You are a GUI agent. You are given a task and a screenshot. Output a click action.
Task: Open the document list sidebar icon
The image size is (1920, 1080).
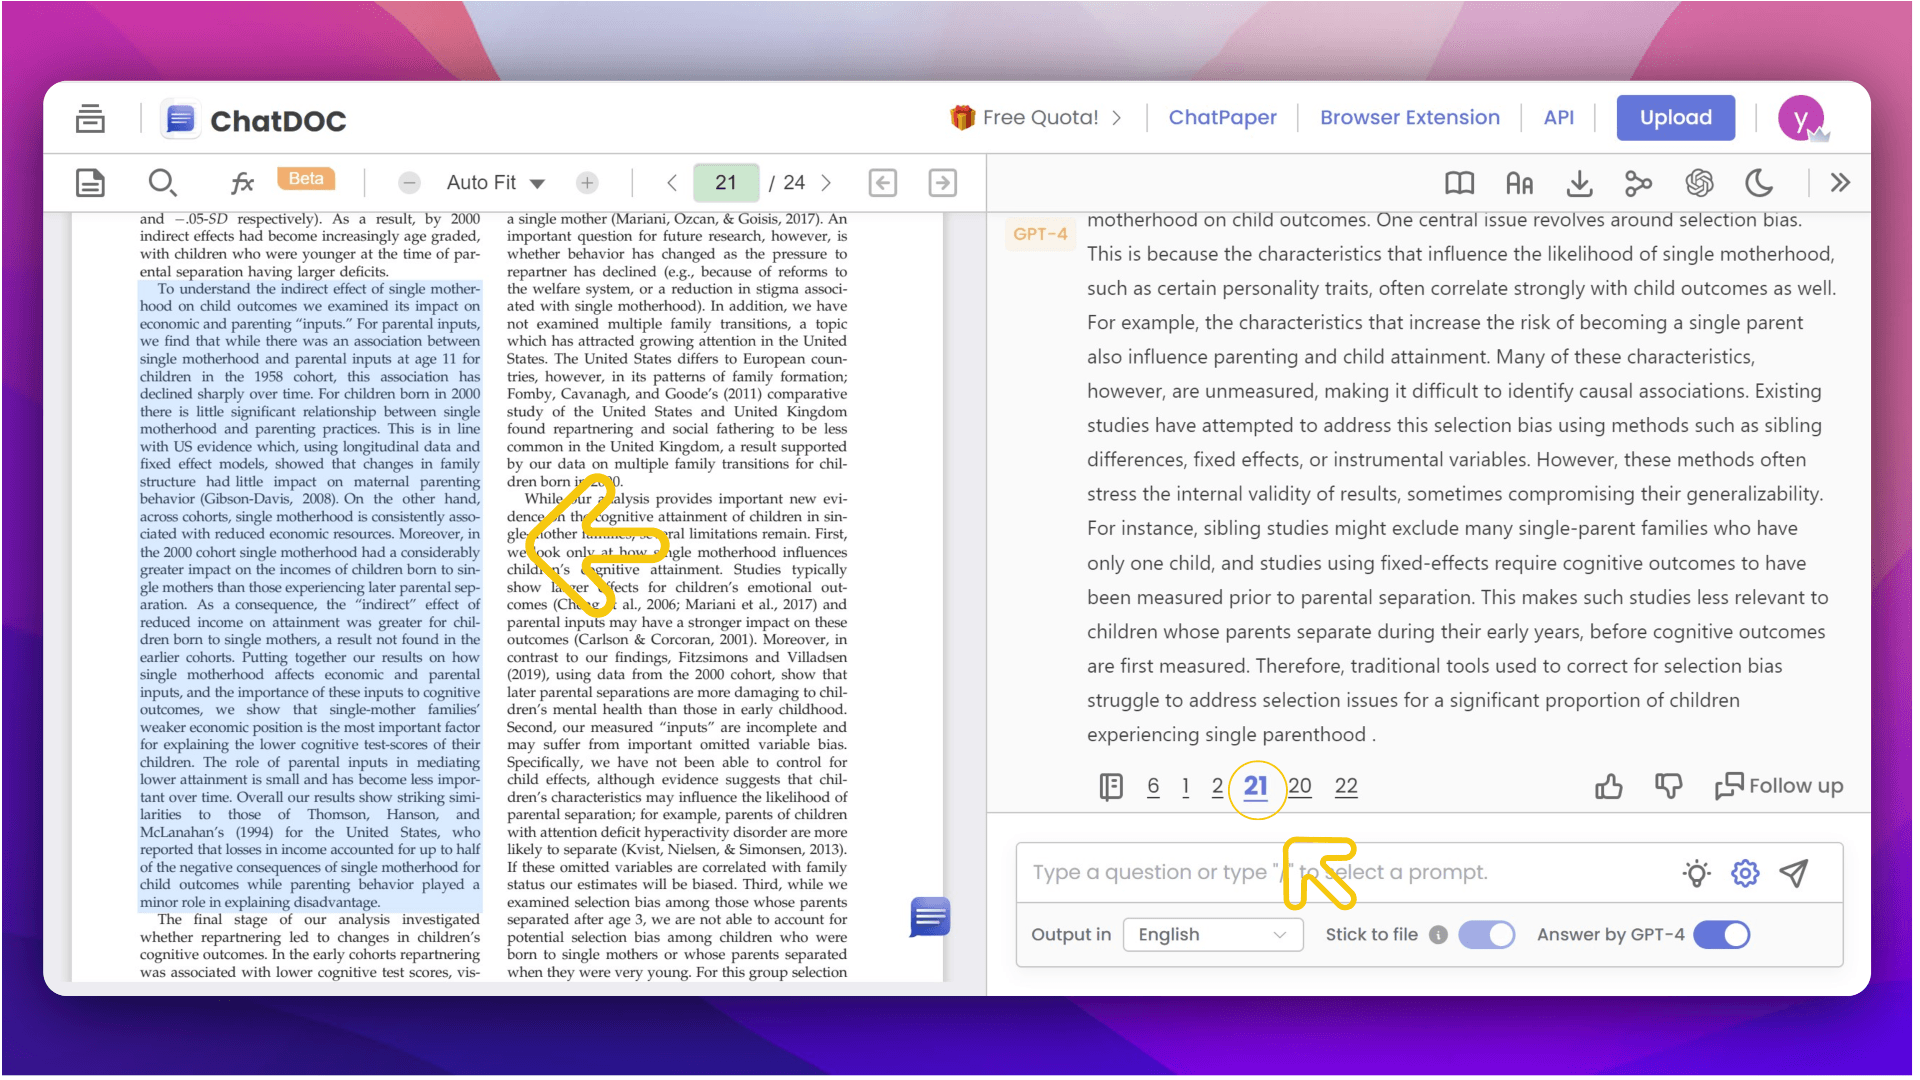(x=90, y=119)
